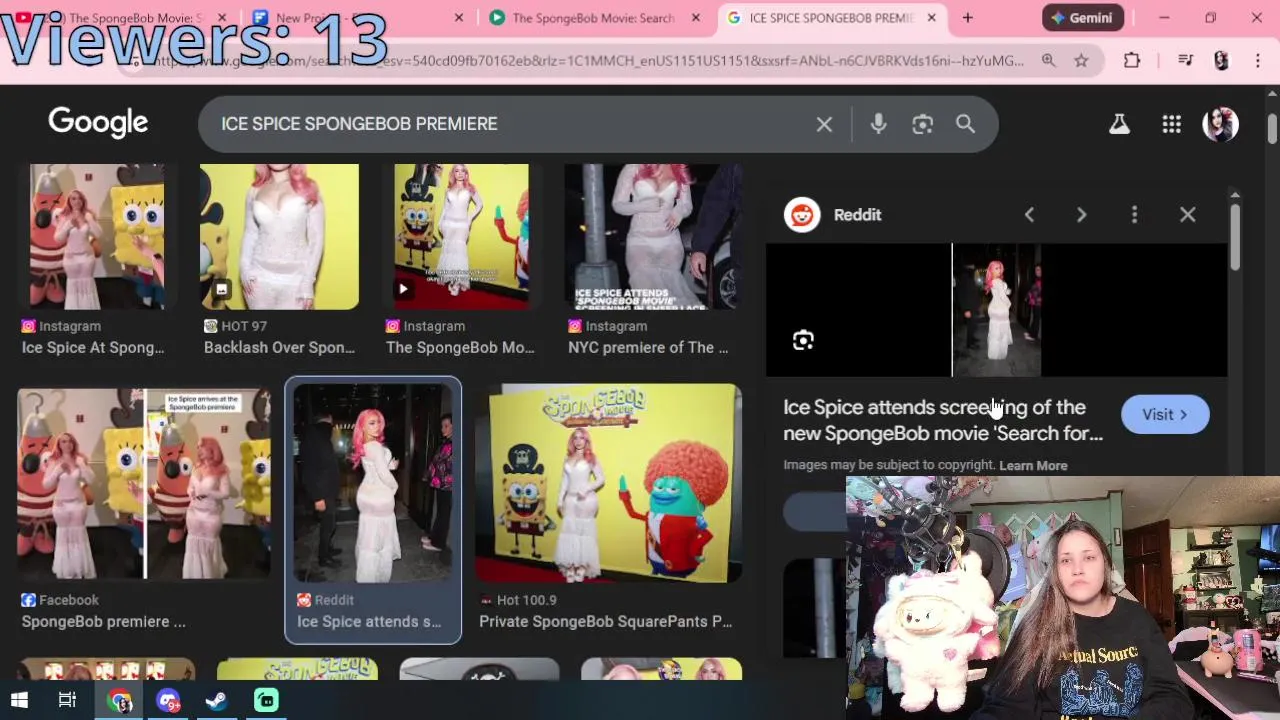Show previous image in Reddit preview panel
The image size is (1280, 720).
coord(1029,214)
